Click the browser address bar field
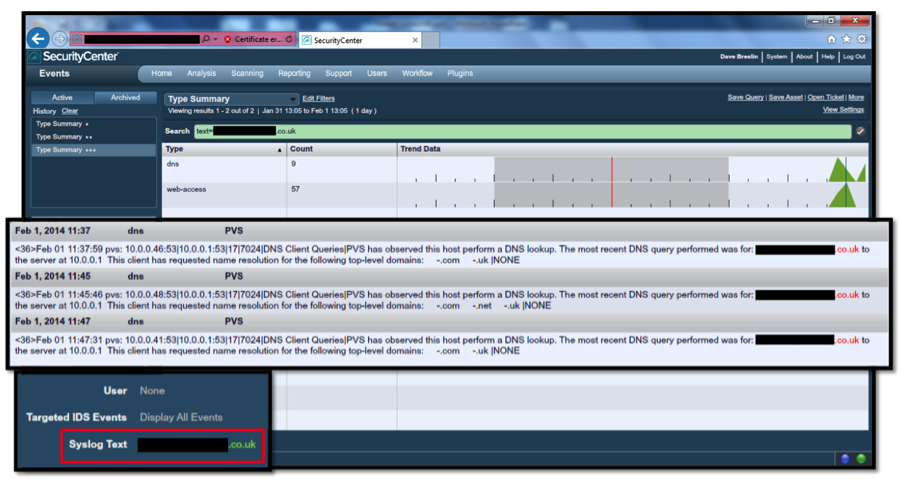This screenshot has width=900, height=484. [x=142, y=39]
